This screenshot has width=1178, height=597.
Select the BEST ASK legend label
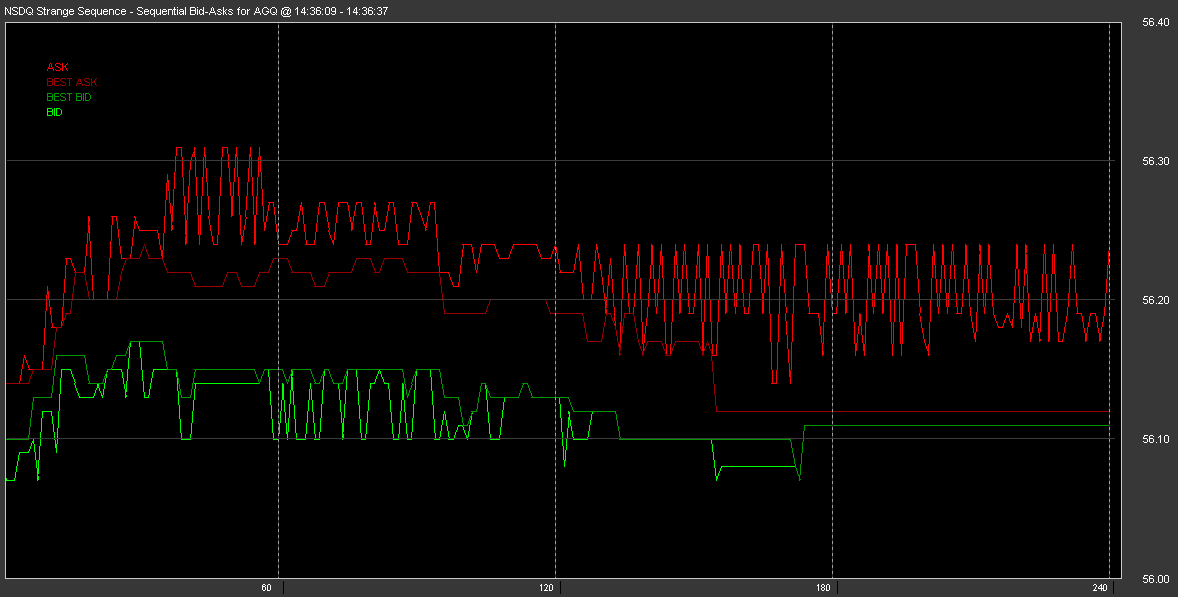coord(72,83)
